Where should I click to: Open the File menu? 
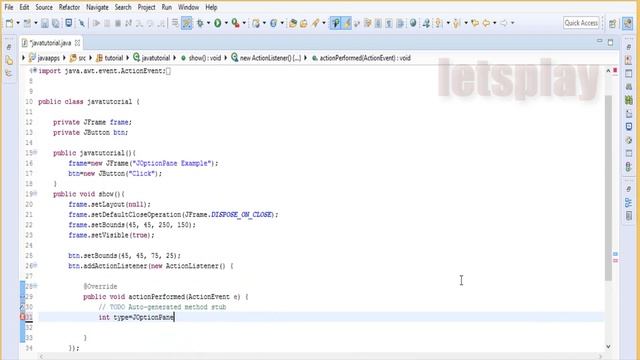point(9,7)
